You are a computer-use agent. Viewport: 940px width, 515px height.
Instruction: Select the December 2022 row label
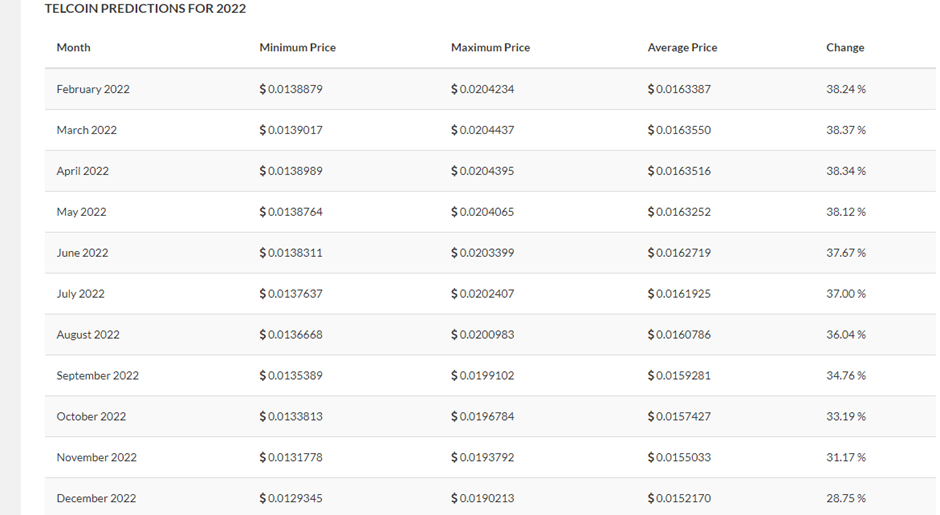coord(96,498)
